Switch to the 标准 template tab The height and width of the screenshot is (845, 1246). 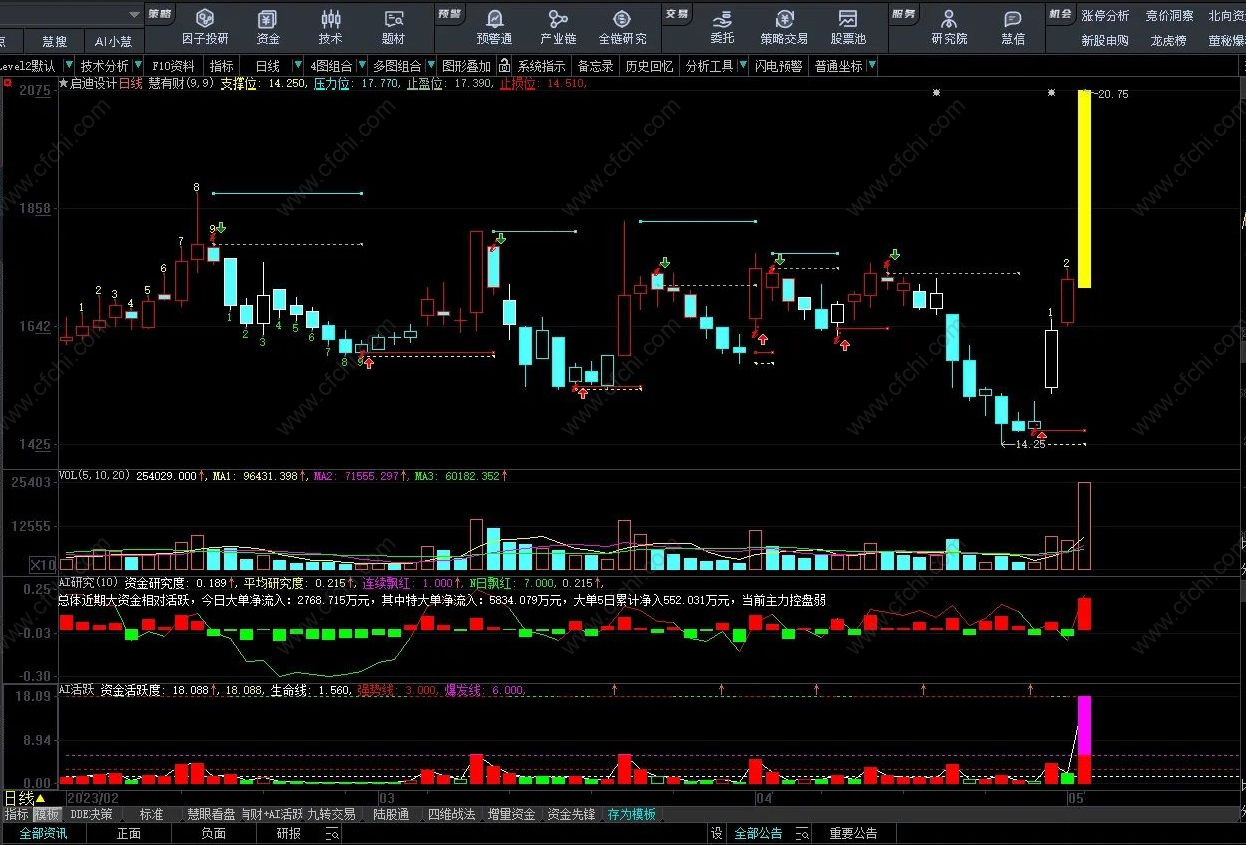click(x=151, y=815)
